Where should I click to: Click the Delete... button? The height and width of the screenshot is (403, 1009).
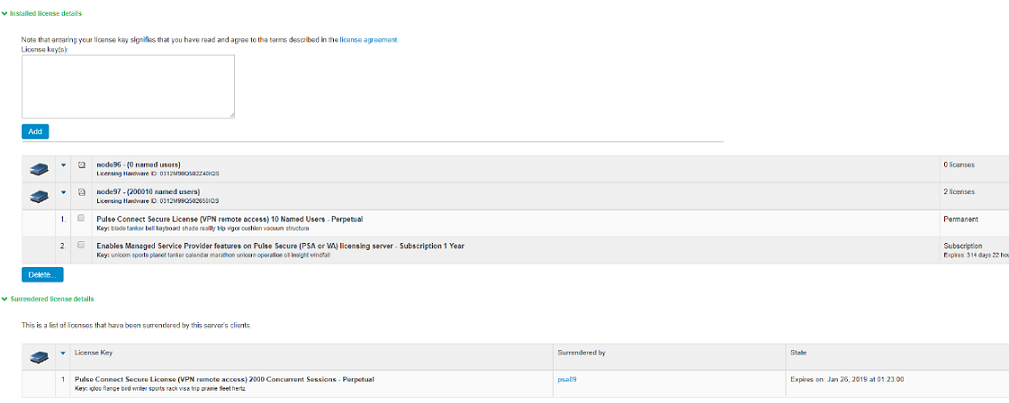(x=43, y=274)
